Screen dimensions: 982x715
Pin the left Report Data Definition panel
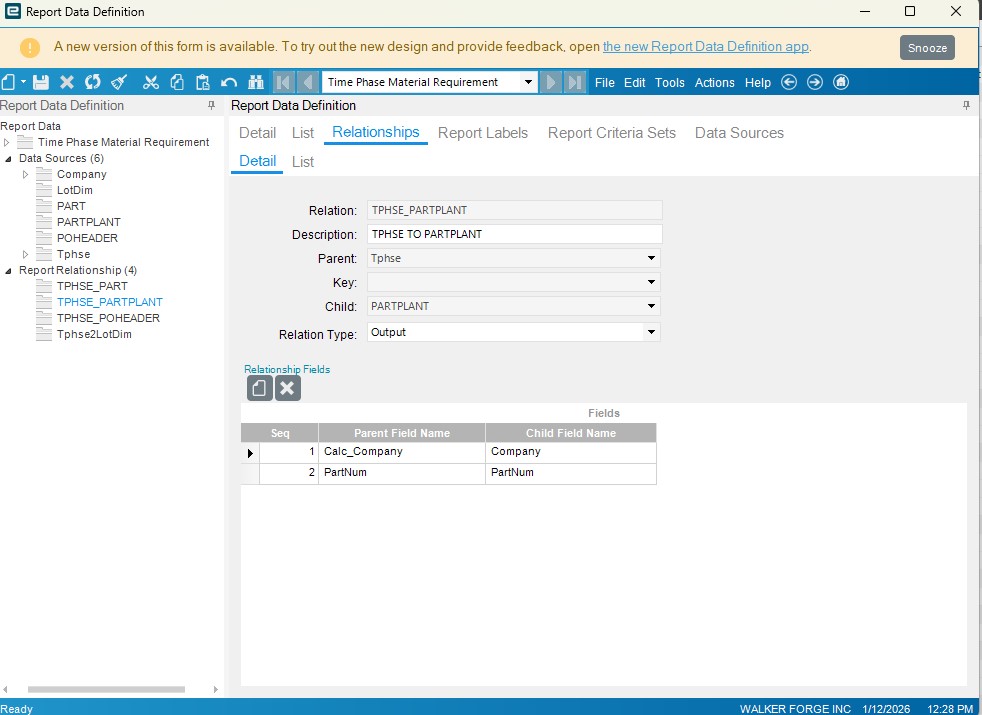coord(211,105)
